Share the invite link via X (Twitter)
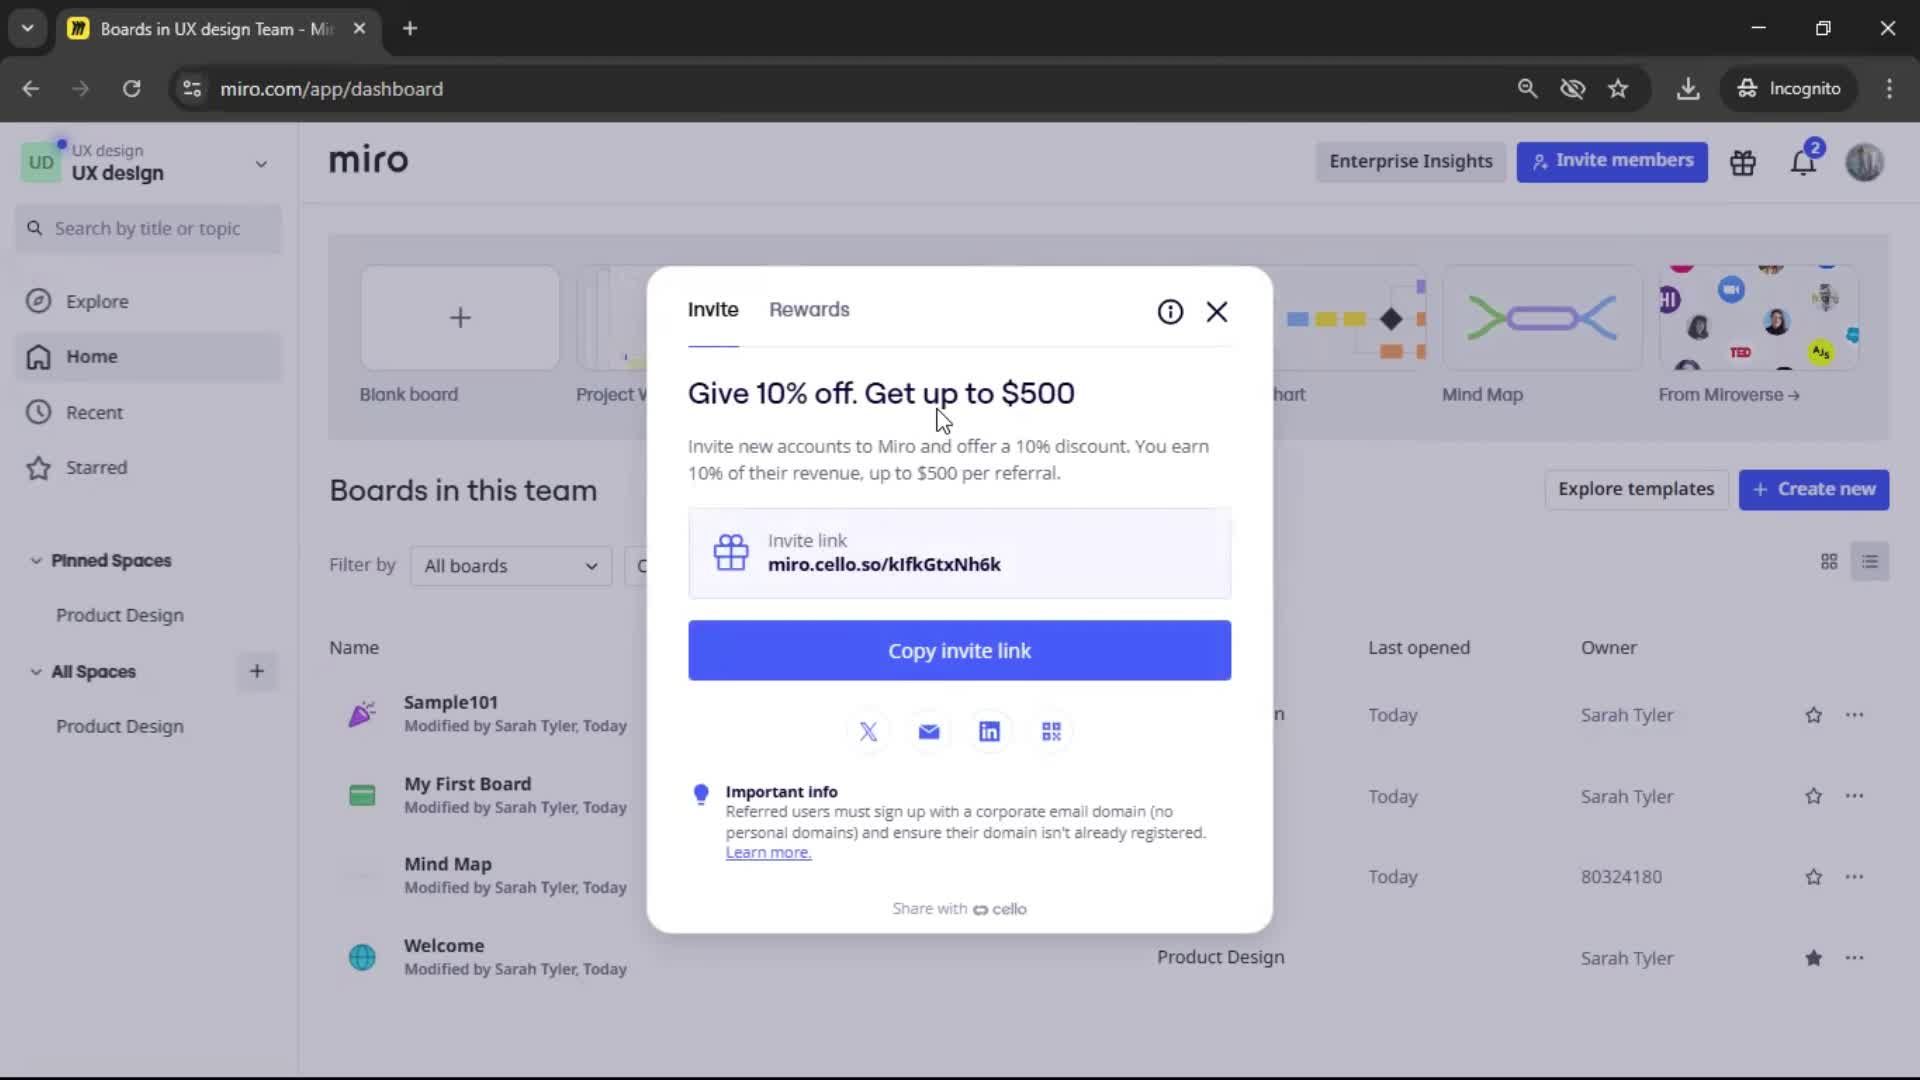Image resolution: width=1920 pixels, height=1080 pixels. click(x=868, y=732)
